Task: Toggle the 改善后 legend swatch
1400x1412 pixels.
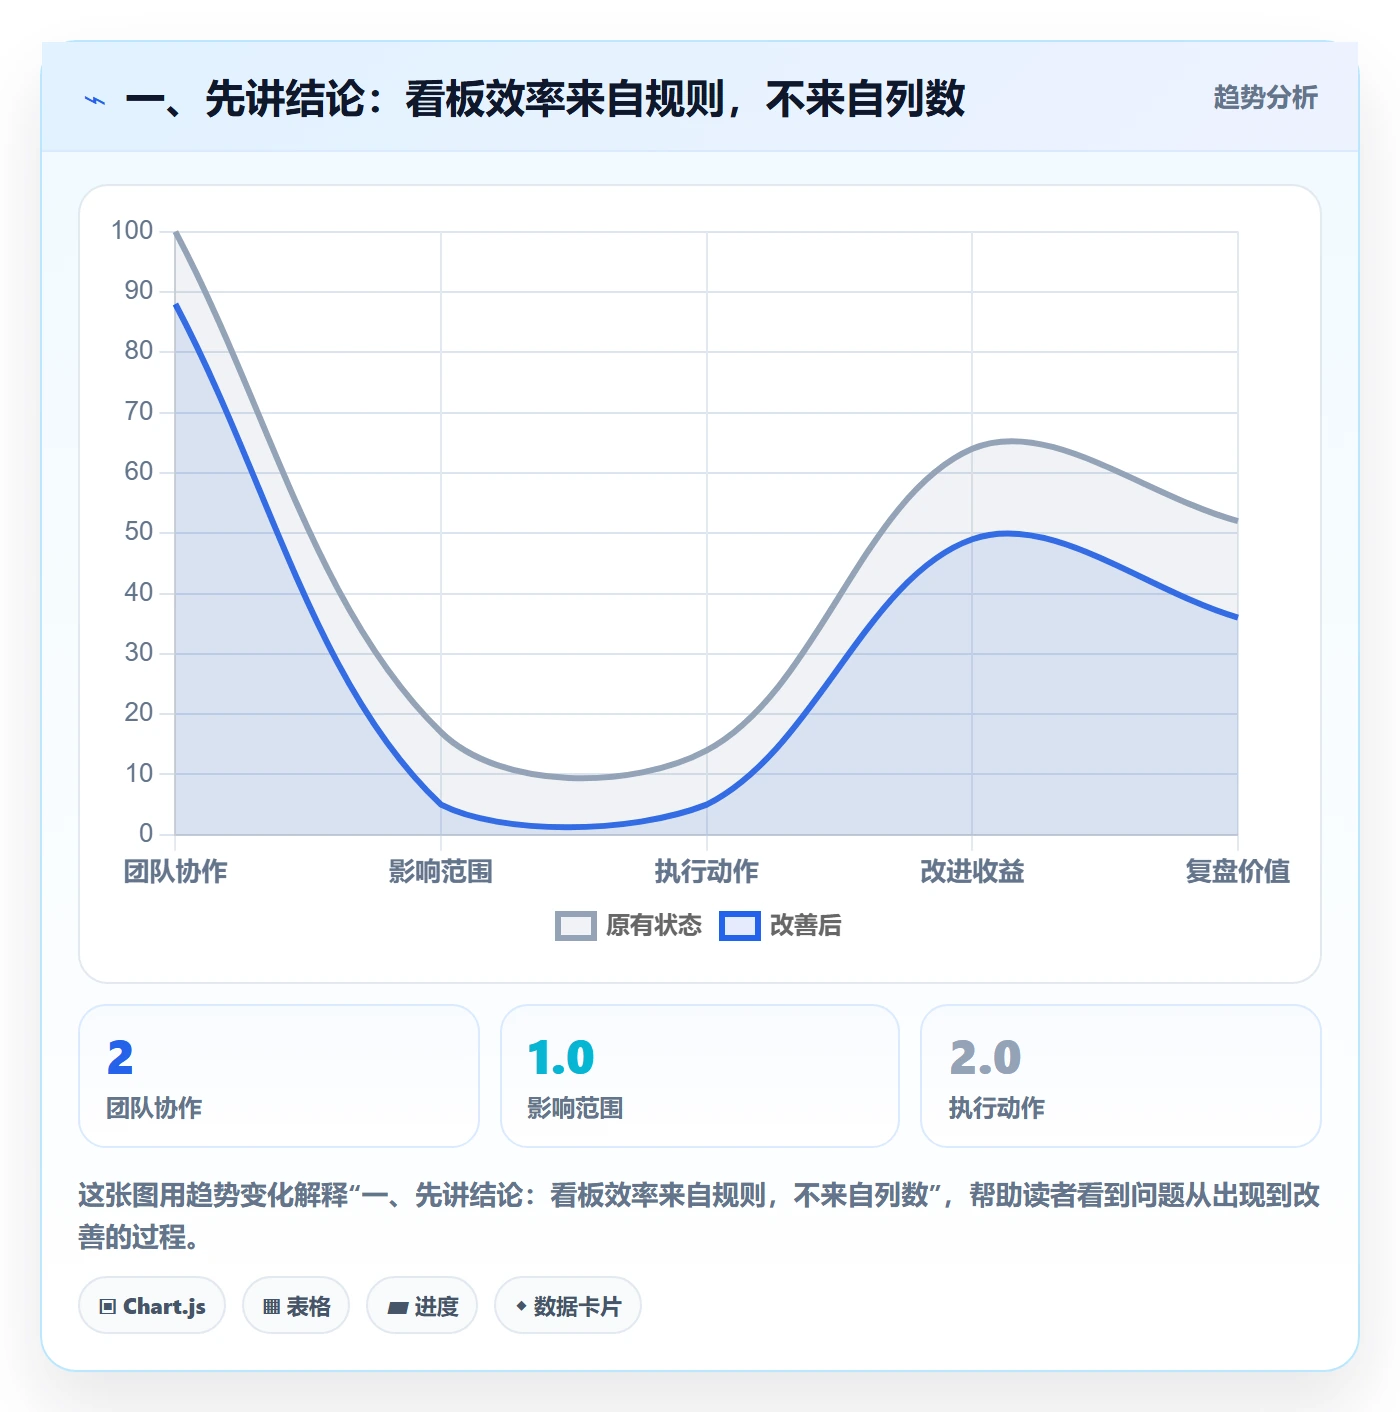Action: pos(740,926)
